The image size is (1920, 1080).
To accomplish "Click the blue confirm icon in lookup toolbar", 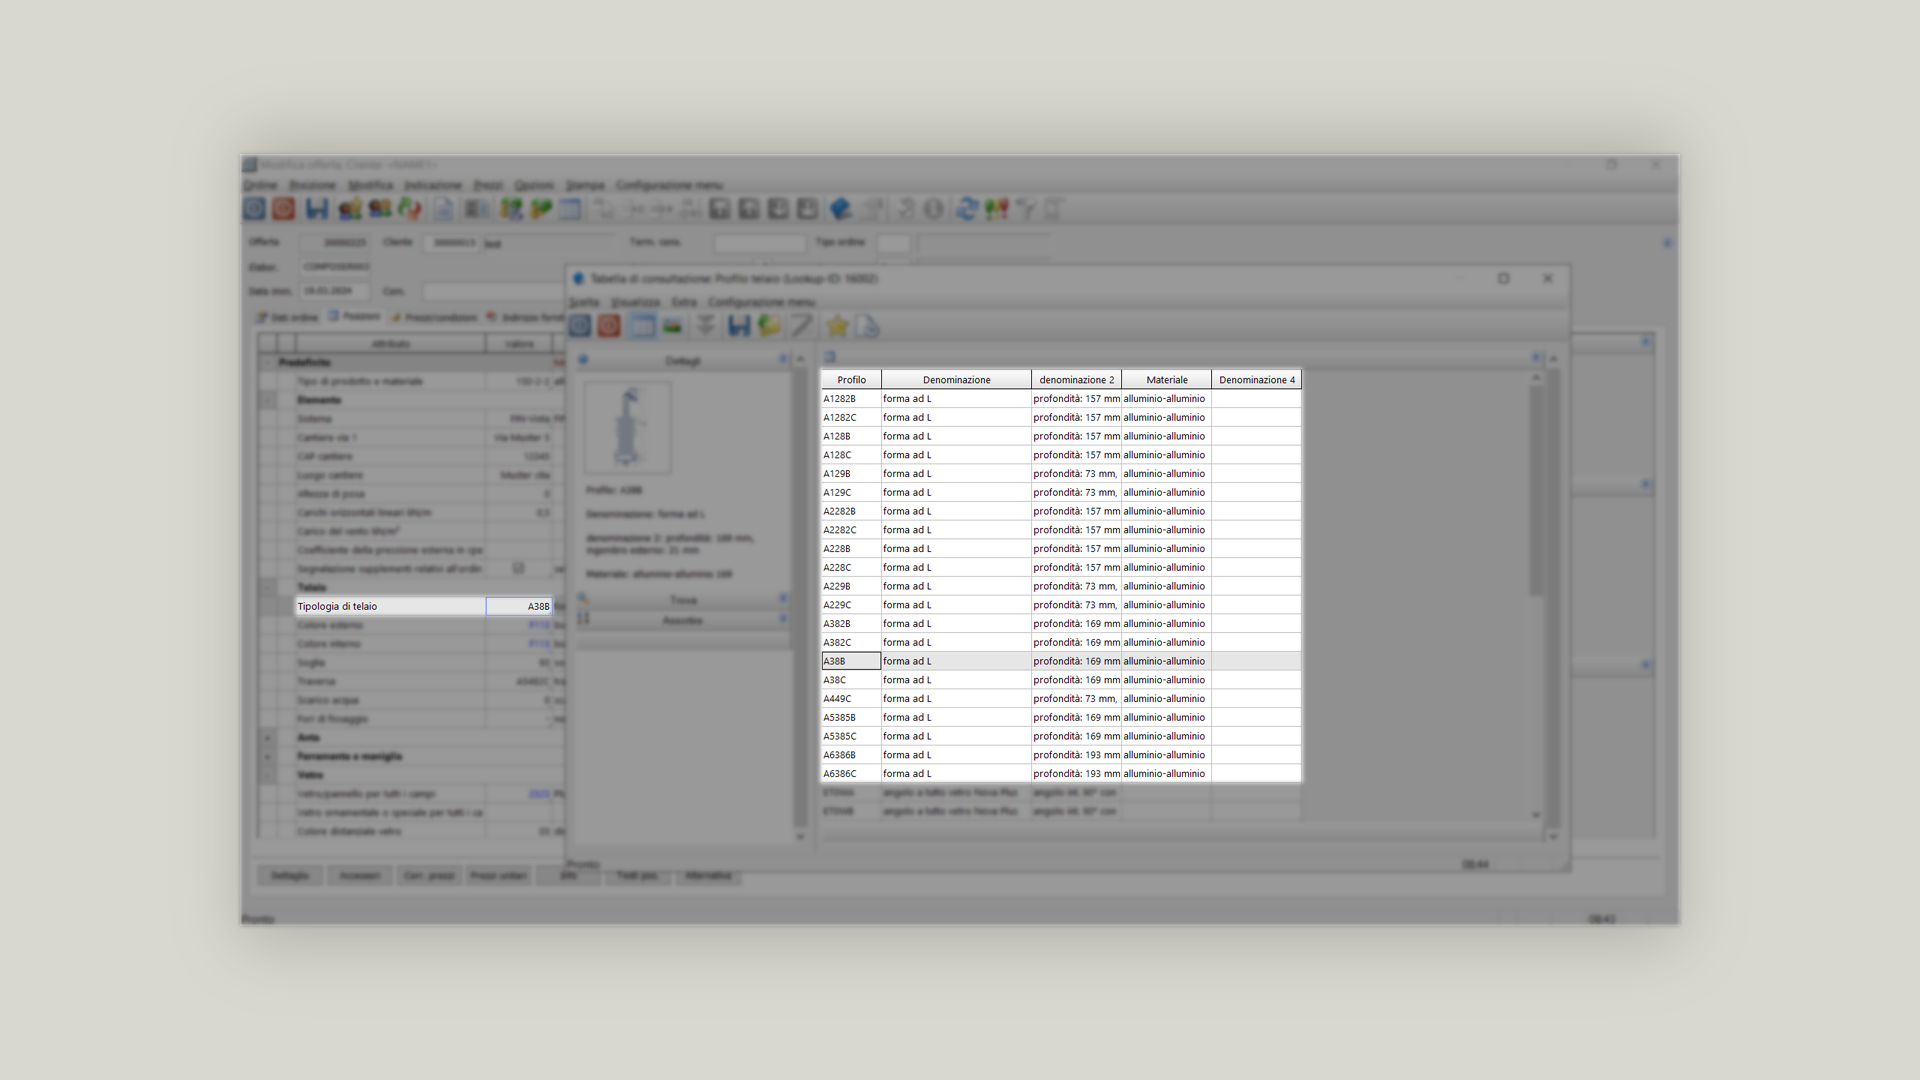I will click(580, 326).
